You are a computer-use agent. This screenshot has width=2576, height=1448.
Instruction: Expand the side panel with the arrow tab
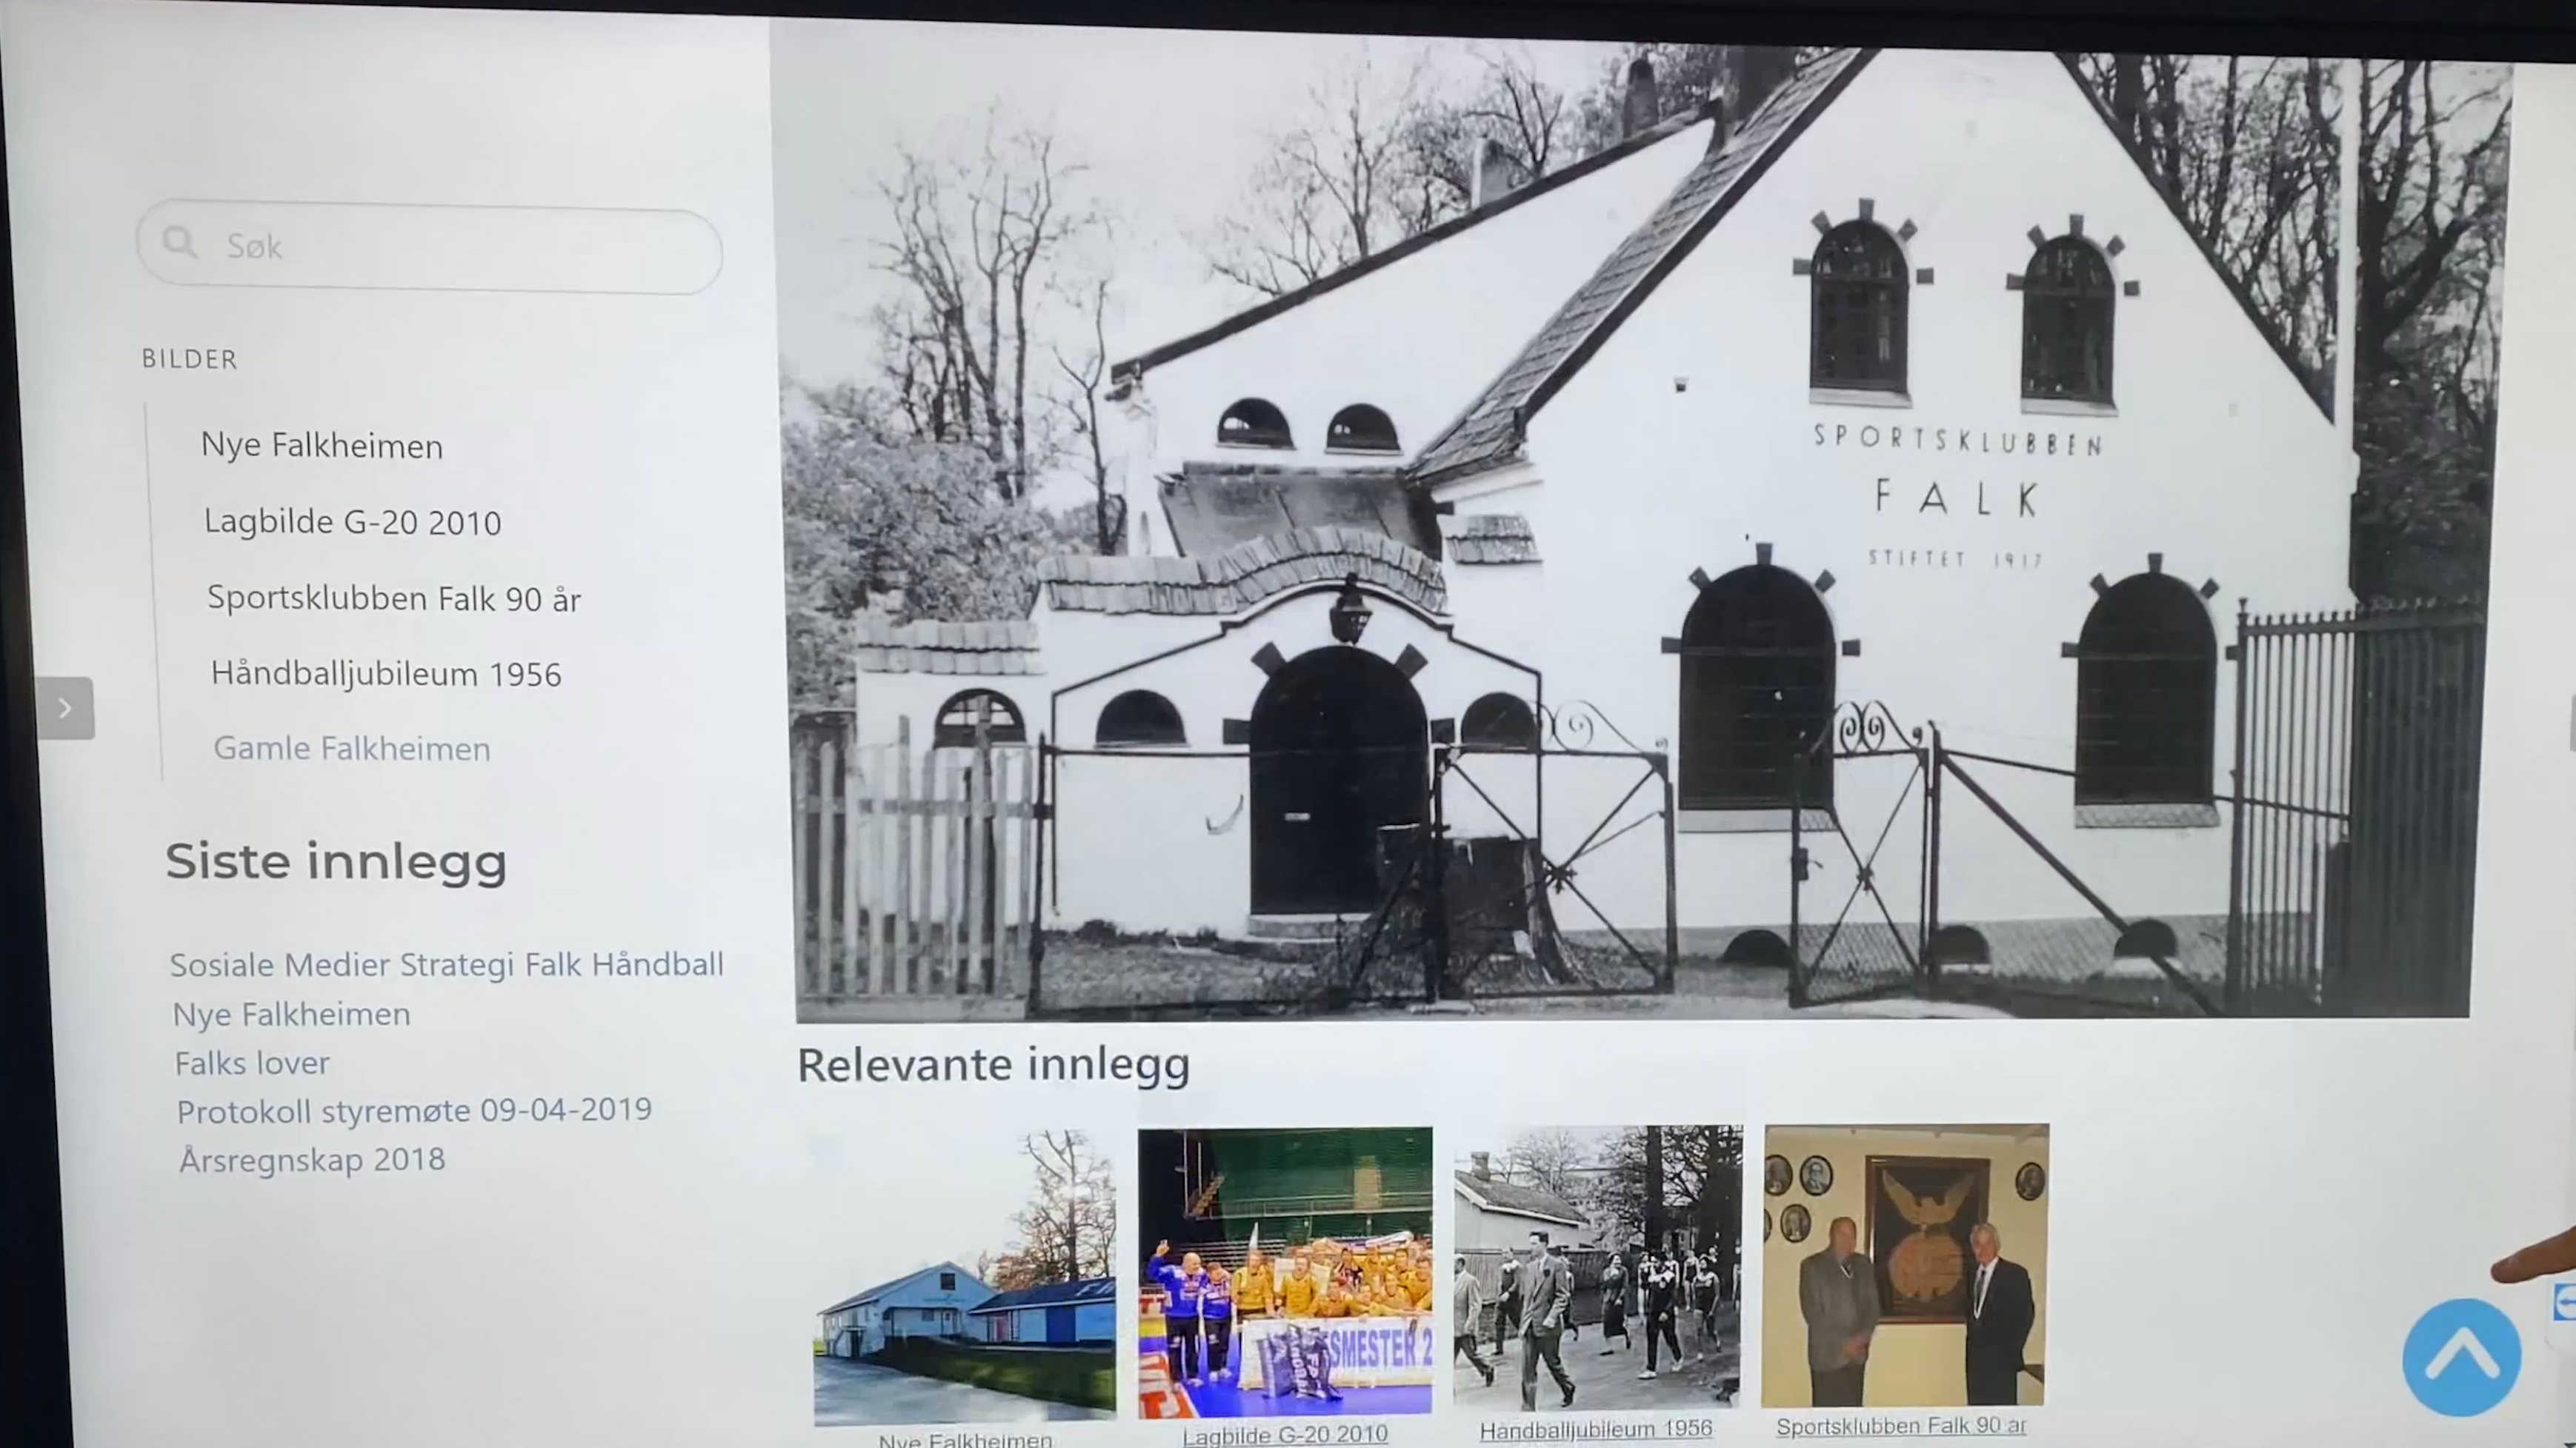65,708
